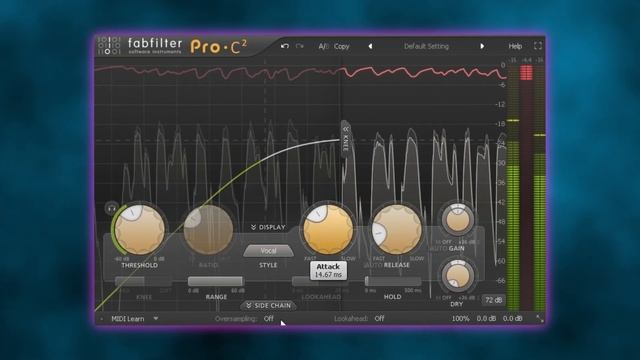This screenshot has height=360, width=640.
Task: Click the Knee handle on the curve
Action: click(345, 139)
